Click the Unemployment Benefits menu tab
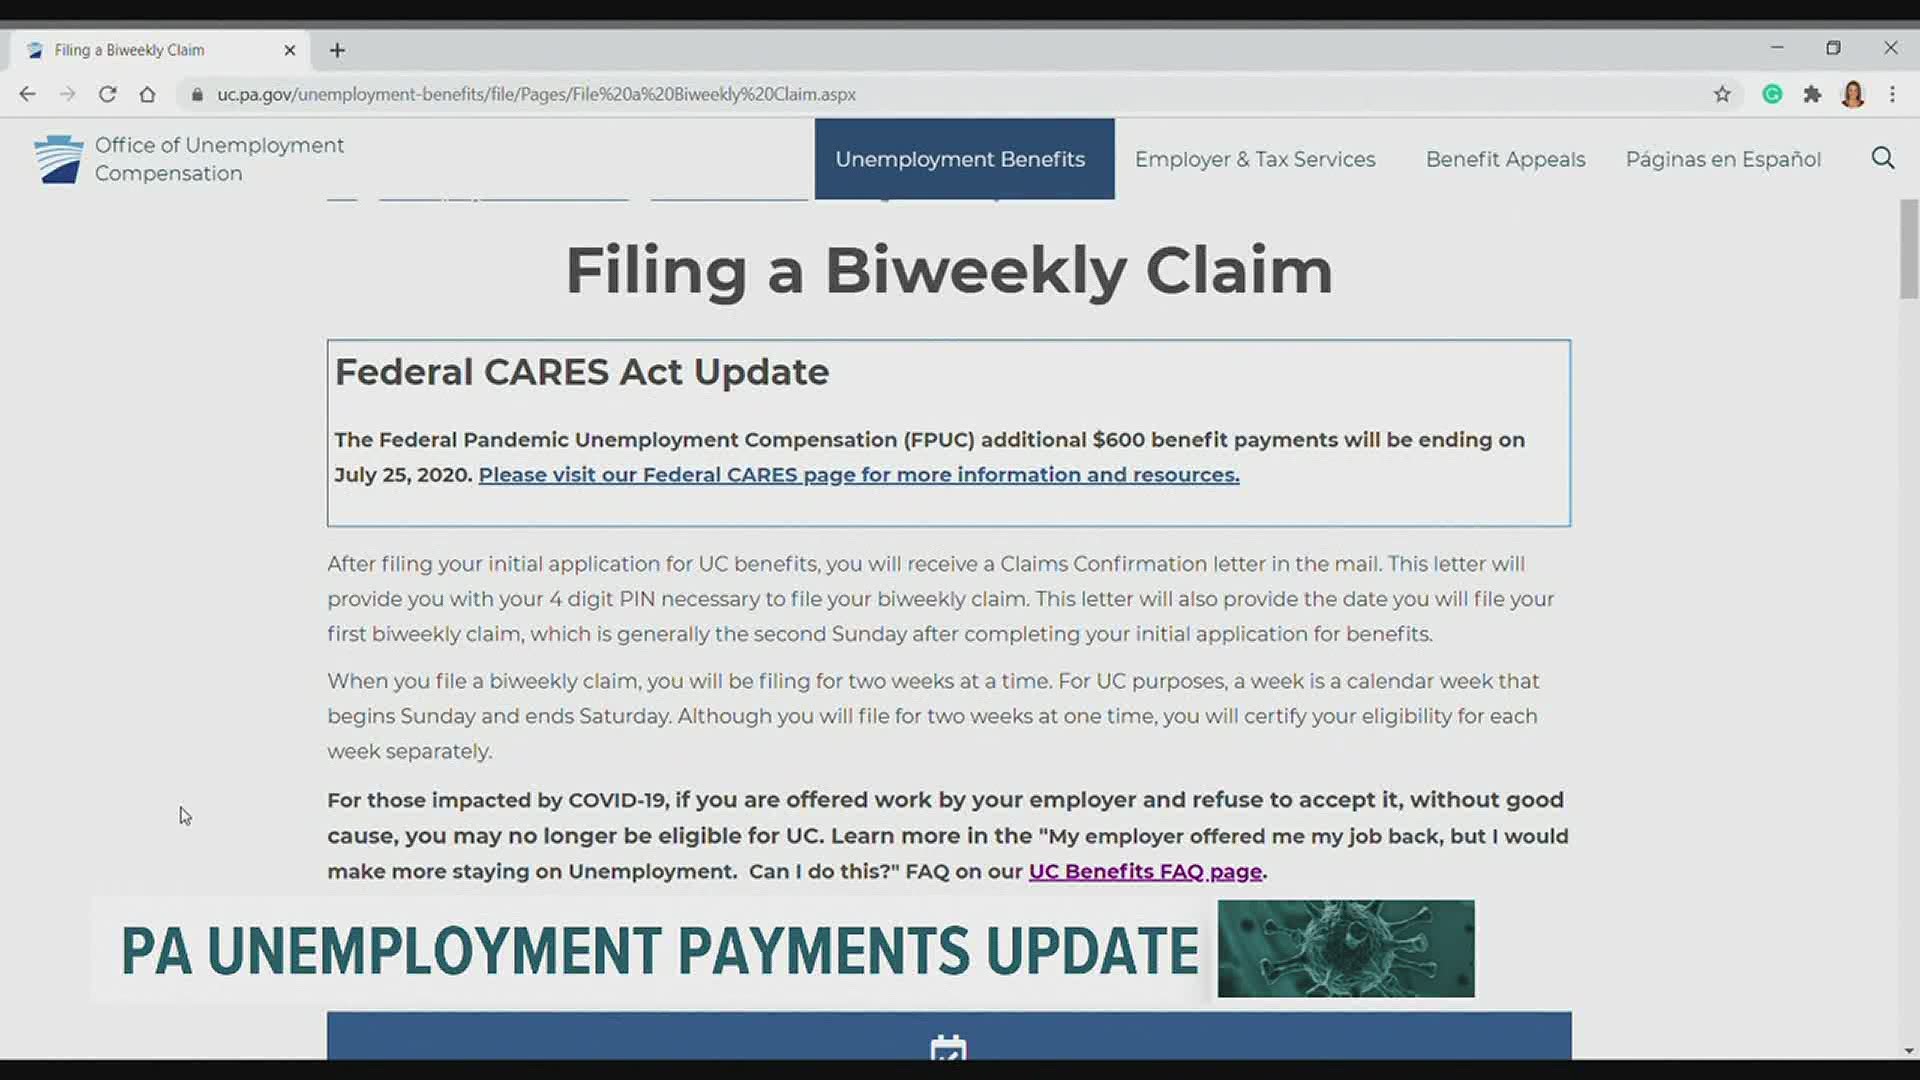 tap(960, 158)
